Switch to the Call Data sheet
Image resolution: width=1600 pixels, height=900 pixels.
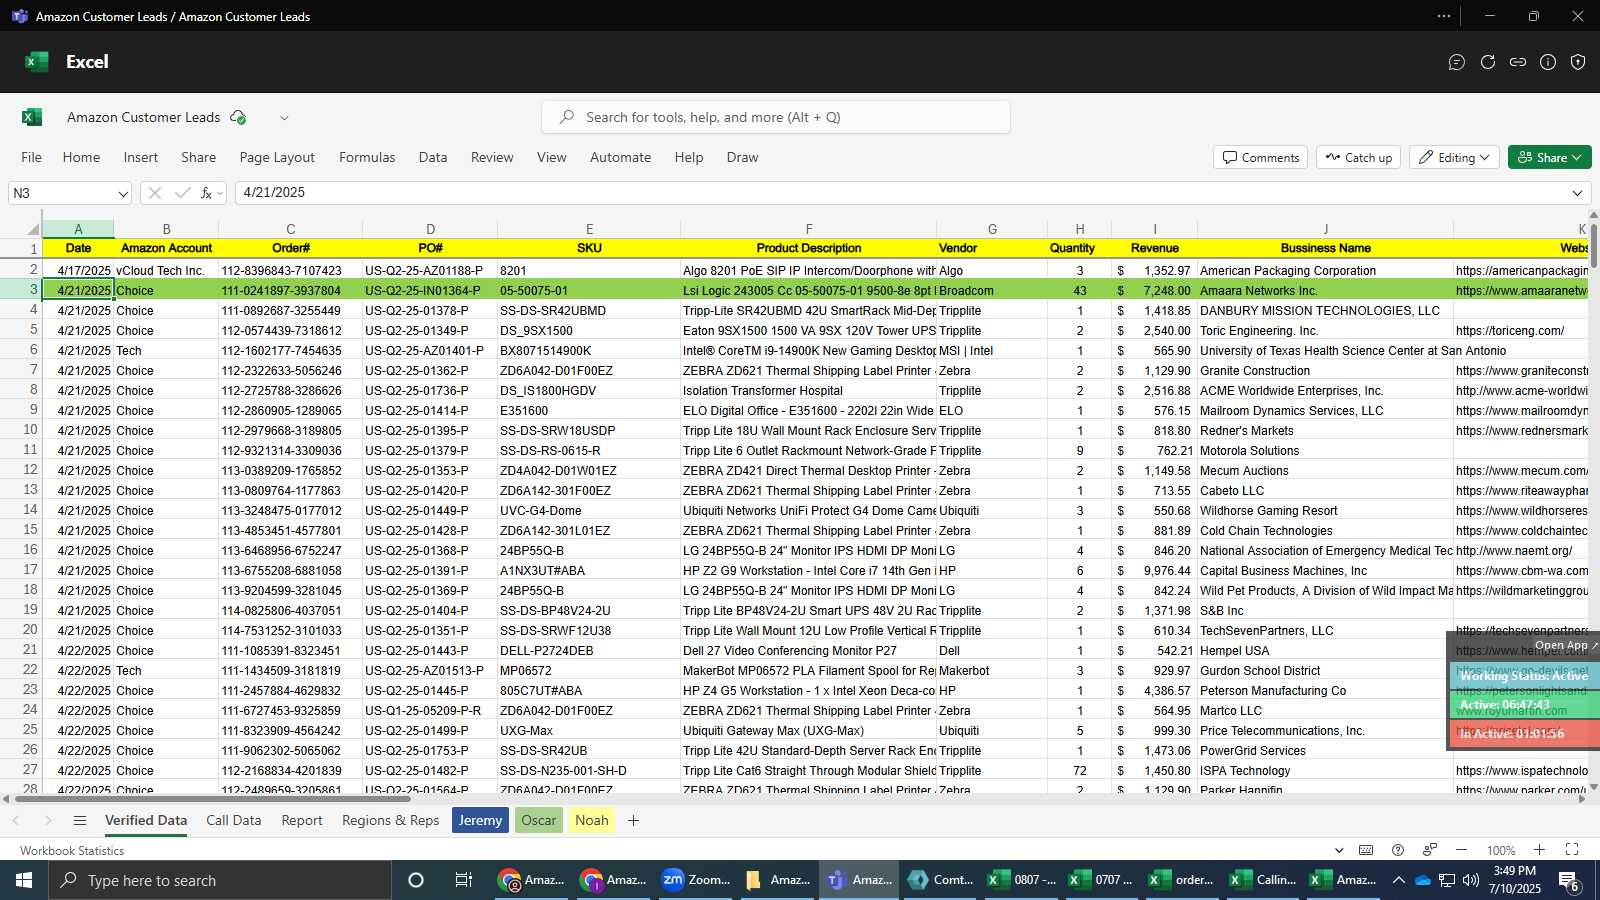pyautogui.click(x=234, y=821)
